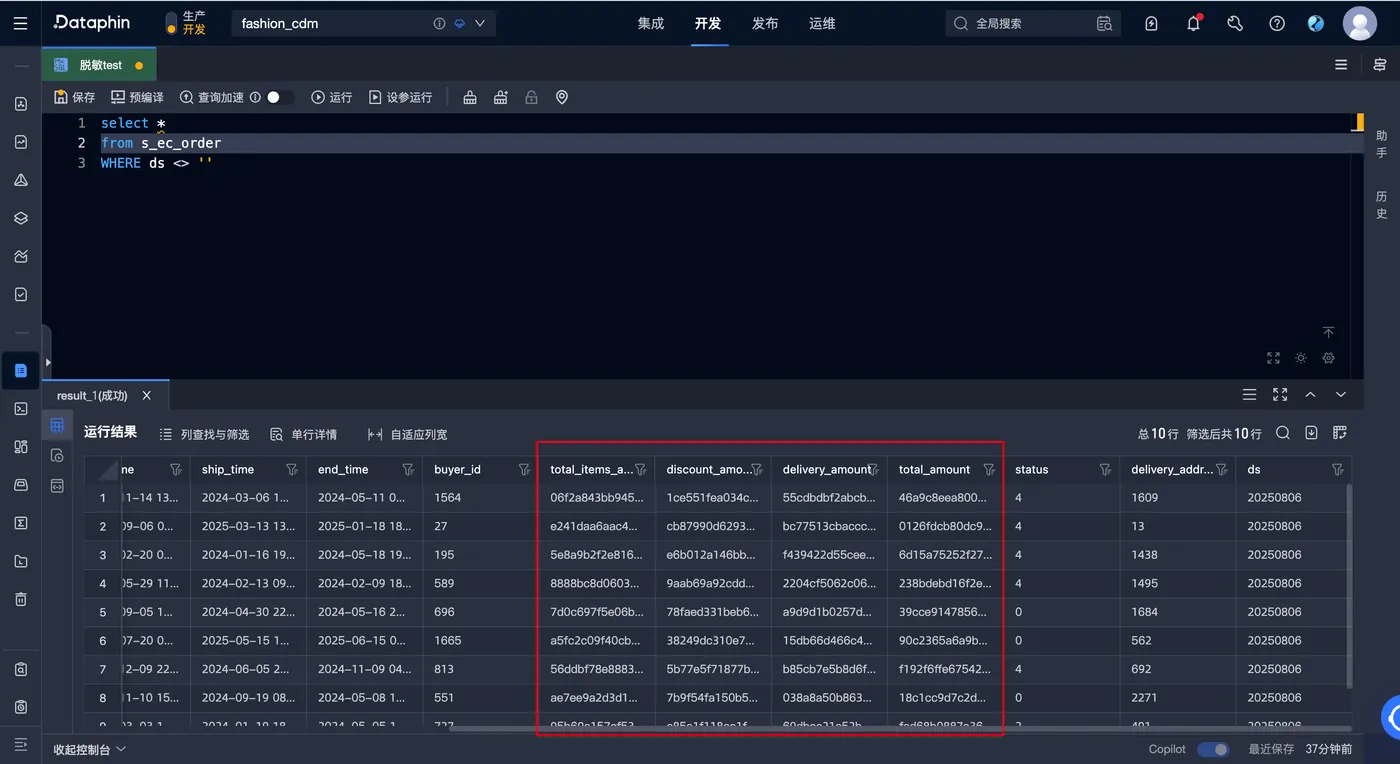Image resolution: width=1400 pixels, height=764 pixels.
Task: Click the sigma icon in the left sidebar
Action: coord(21,523)
